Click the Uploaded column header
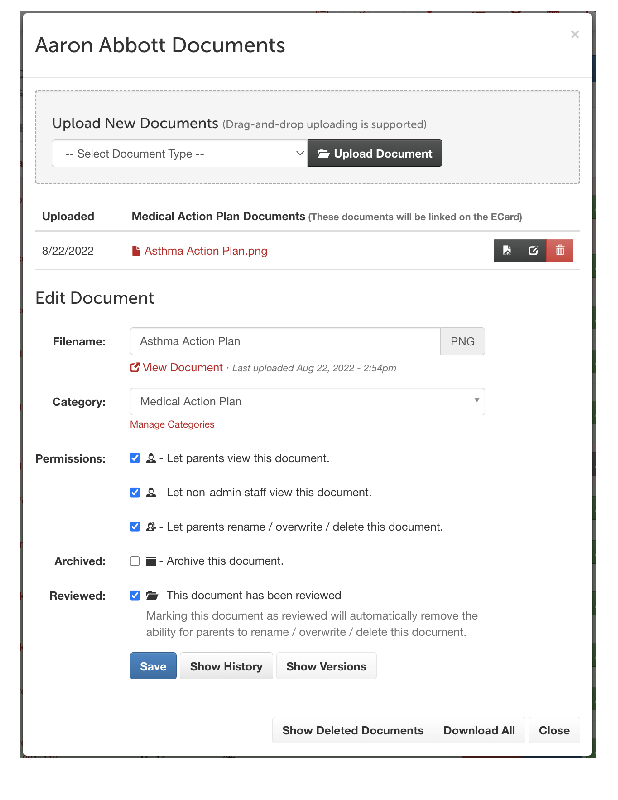618x800 pixels. [x=68, y=216]
